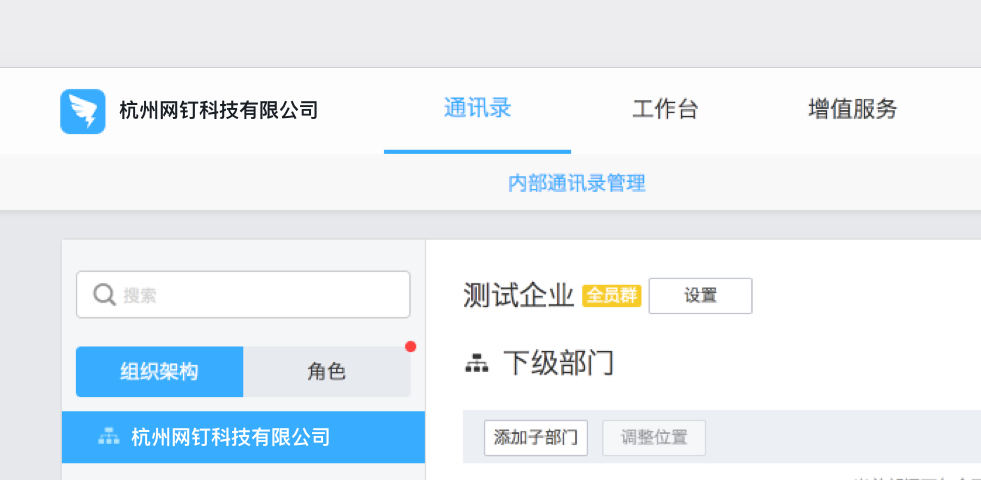Select the 内部通讯录管理 submenu
The image size is (981, 480).
[x=576, y=183]
